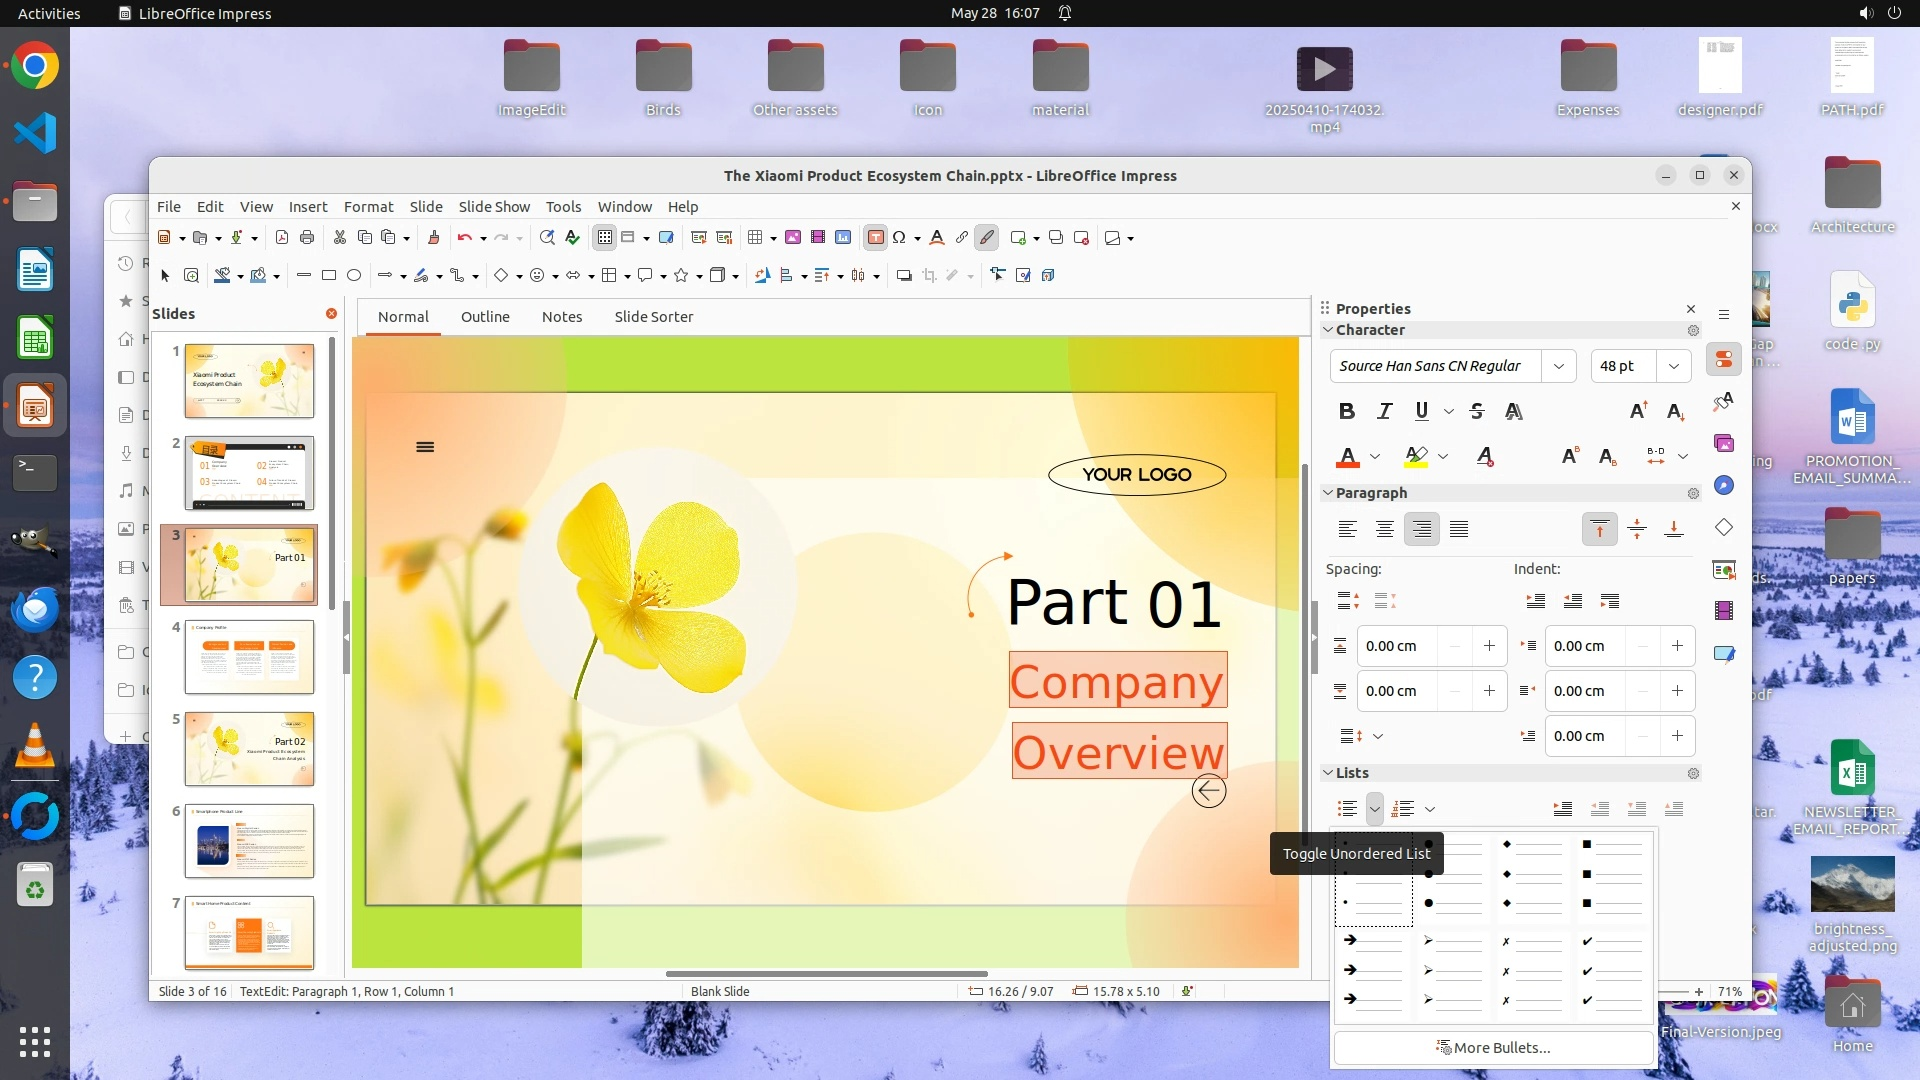
Task: Collapse the Paragraph section
Action: click(1328, 493)
